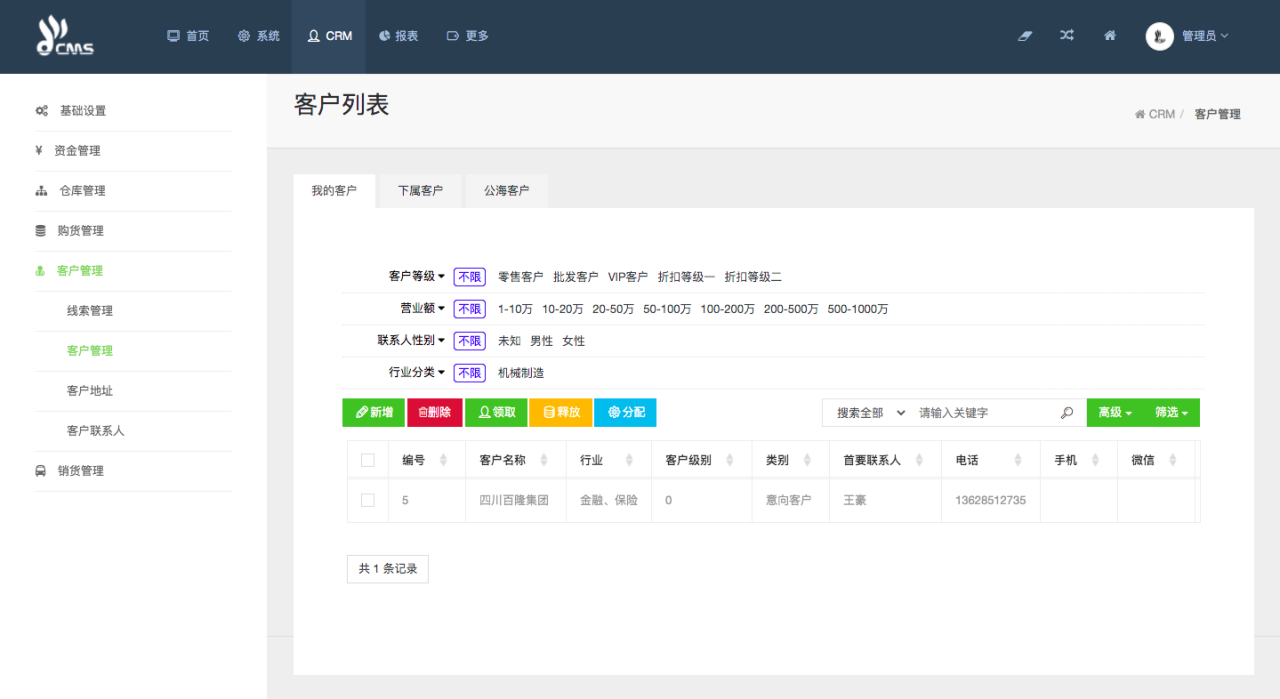
Task: Expand the 高级 dropdown button
Action: click(x=1114, y=413)
